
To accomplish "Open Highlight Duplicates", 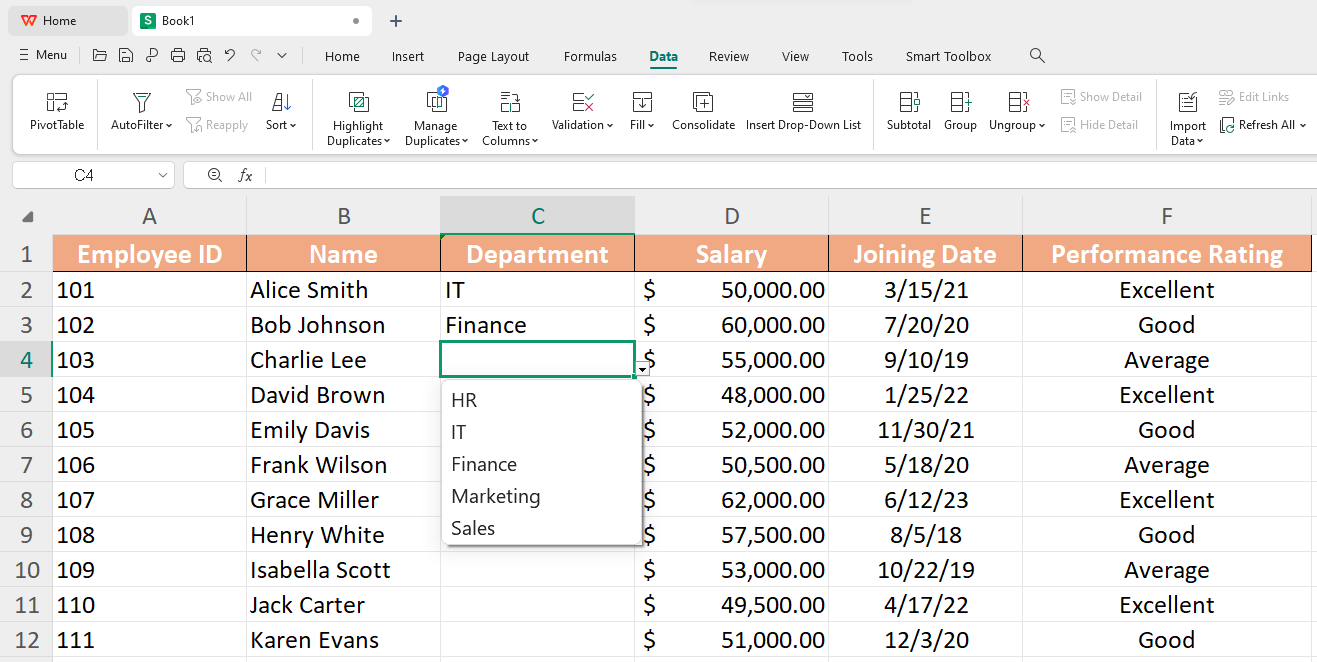I will pos(358,115).
